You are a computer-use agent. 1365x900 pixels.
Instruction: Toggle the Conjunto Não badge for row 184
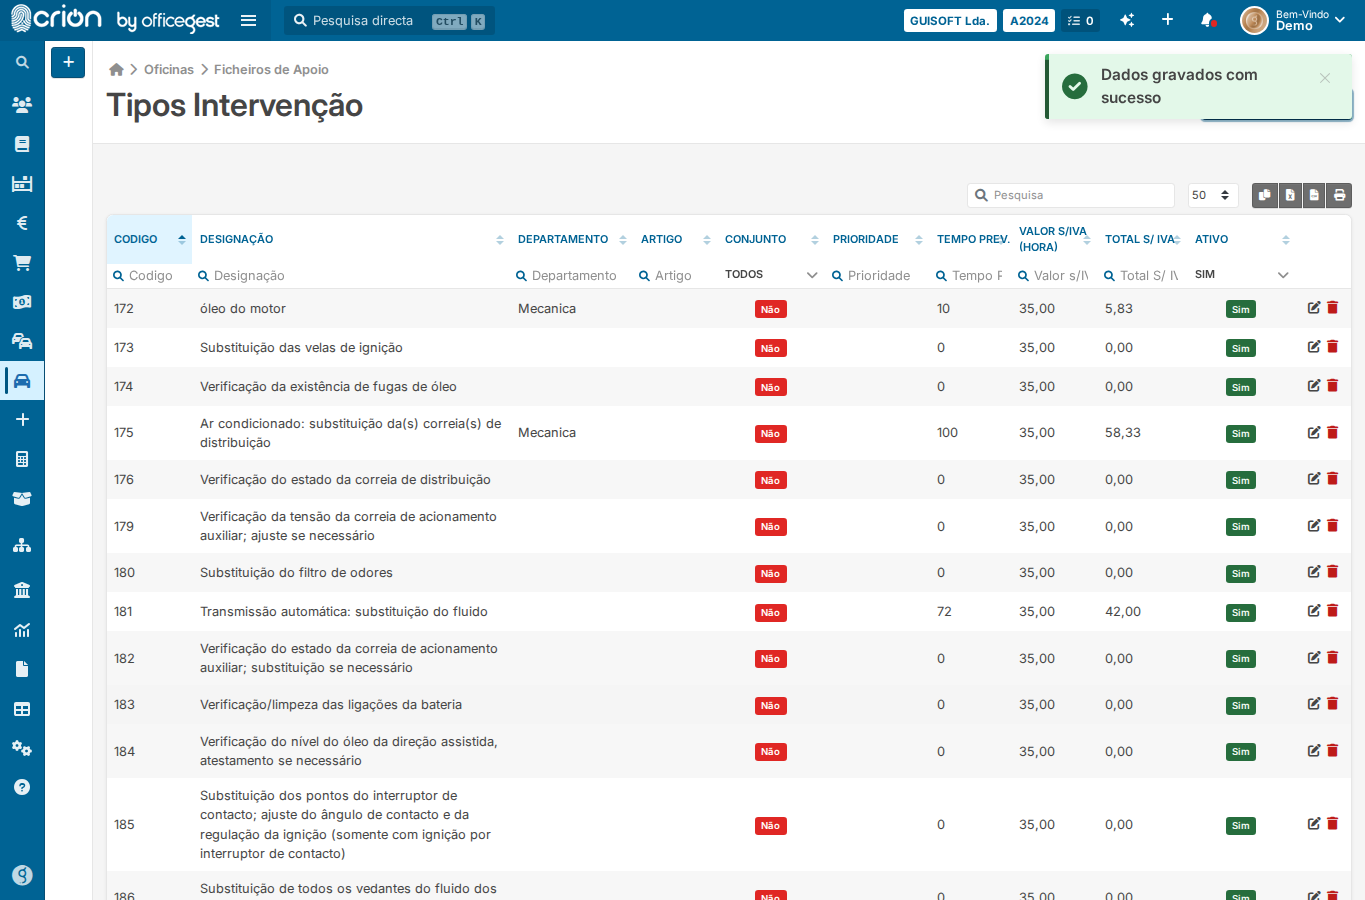pos(770,751)
